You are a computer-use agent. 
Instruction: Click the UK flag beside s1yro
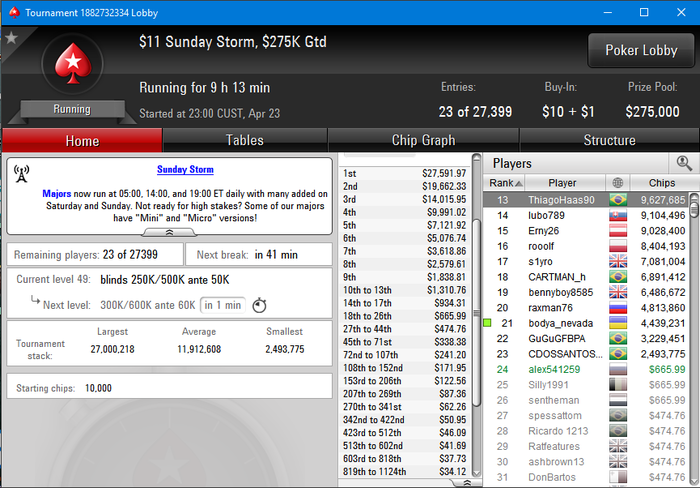(x=618, y=262)
